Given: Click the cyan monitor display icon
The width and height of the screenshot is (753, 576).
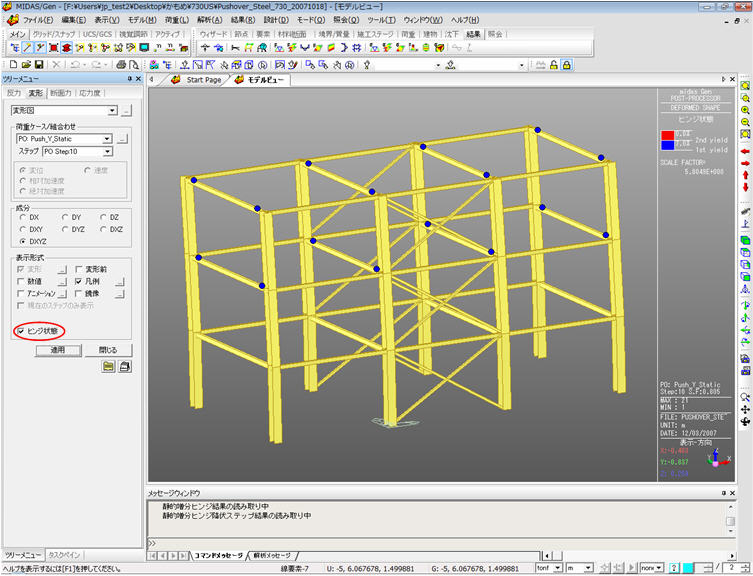Looking at the screenshot, I should tap(144, 48).
